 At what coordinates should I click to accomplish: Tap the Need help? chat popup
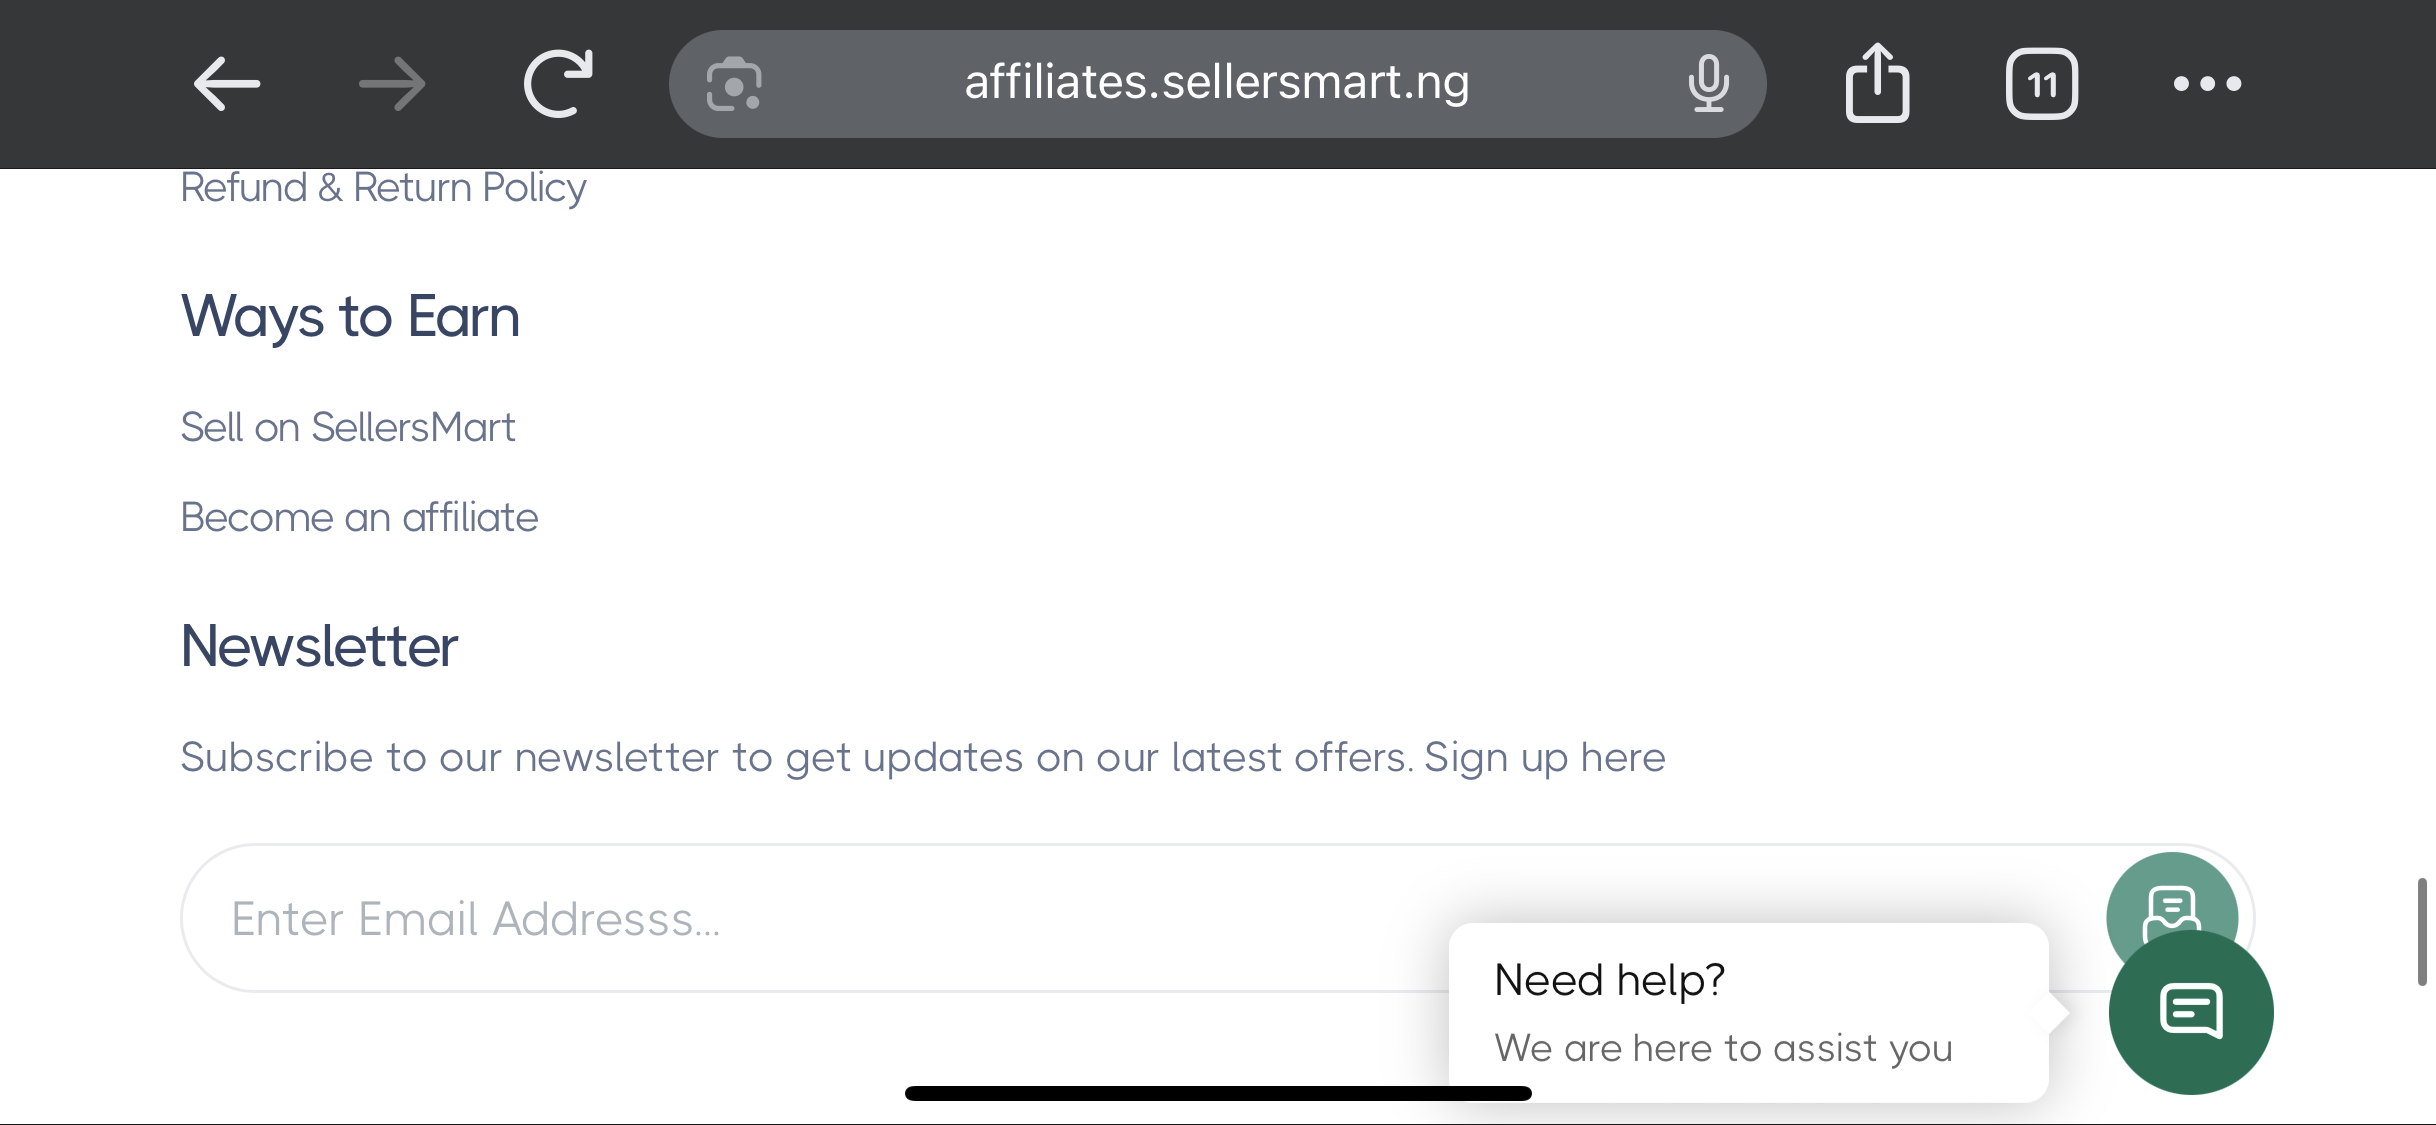tap(1748, 1012)
